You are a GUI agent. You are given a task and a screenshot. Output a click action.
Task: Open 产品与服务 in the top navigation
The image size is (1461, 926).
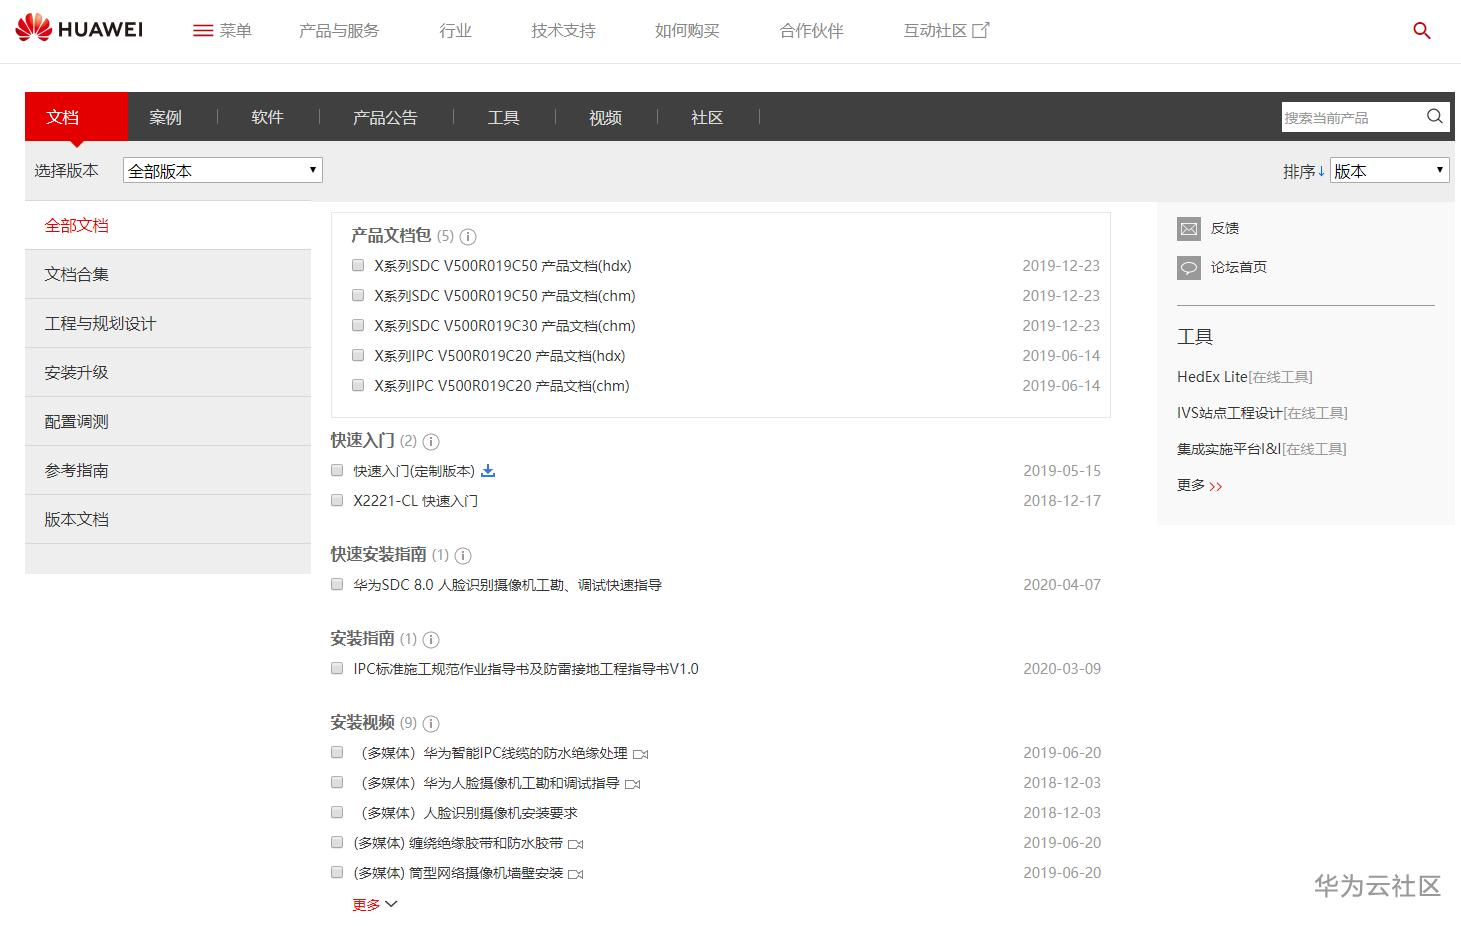click(339, 31)
